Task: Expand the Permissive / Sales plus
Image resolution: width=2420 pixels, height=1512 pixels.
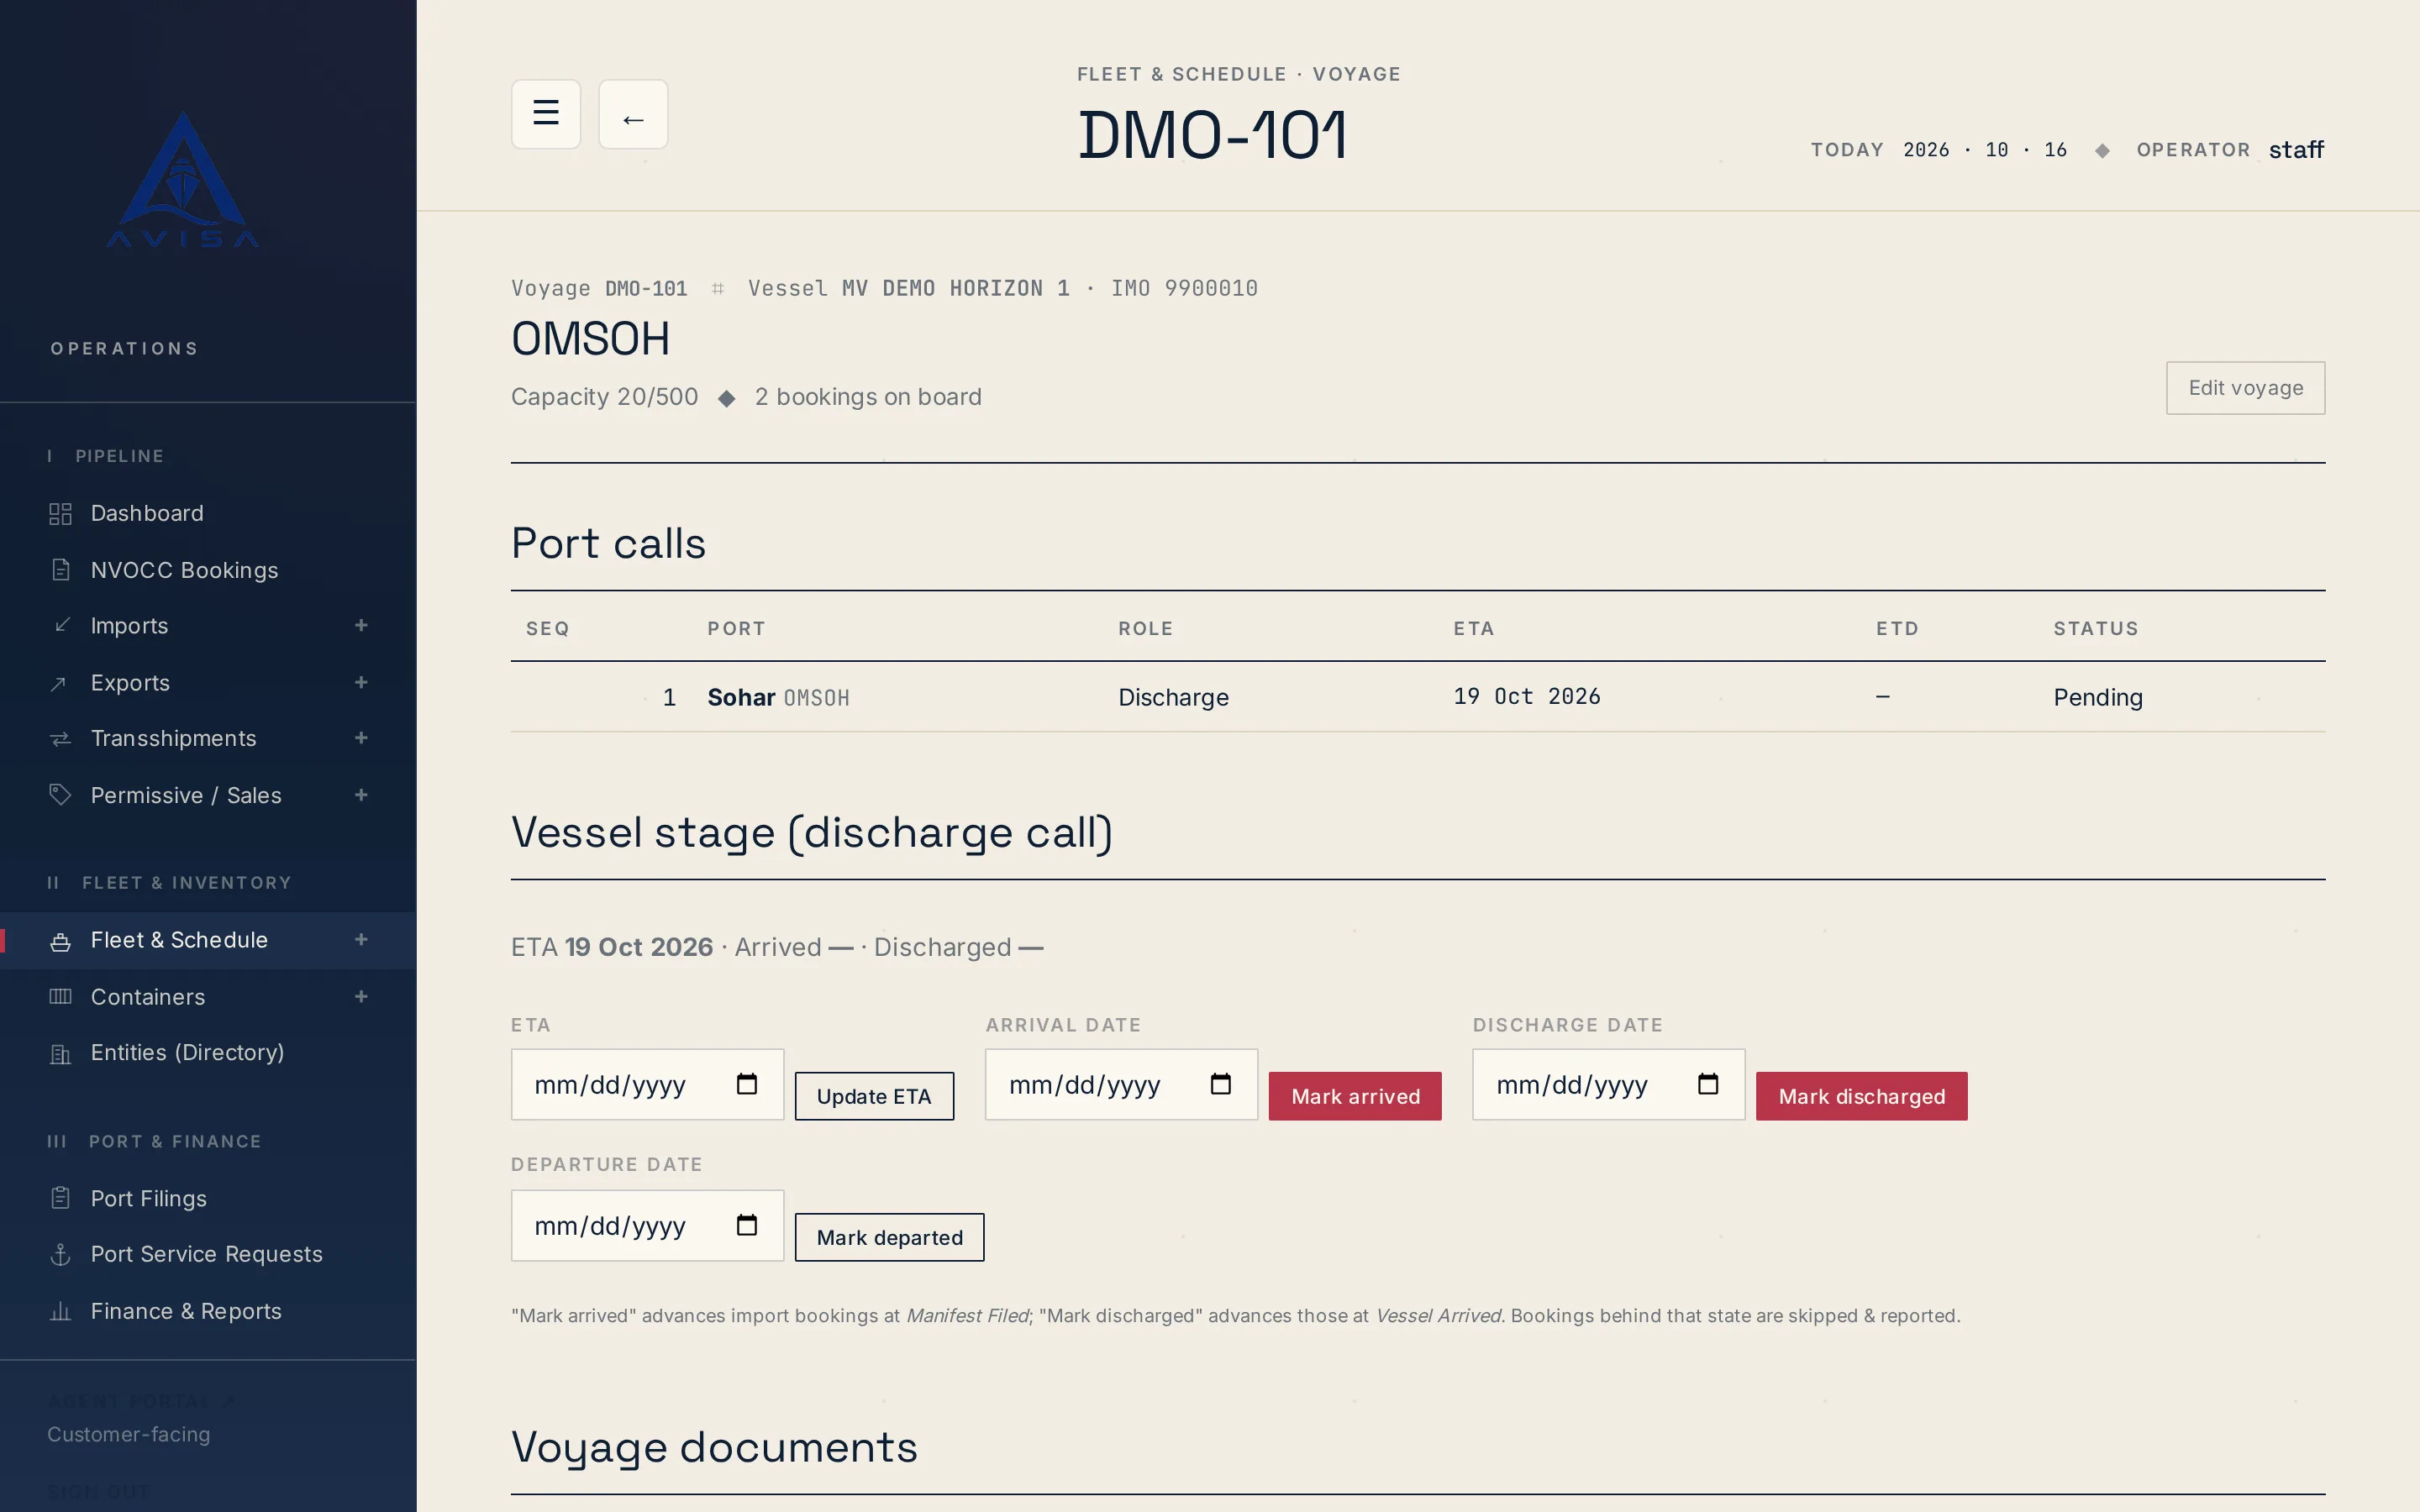Action: 362,795
